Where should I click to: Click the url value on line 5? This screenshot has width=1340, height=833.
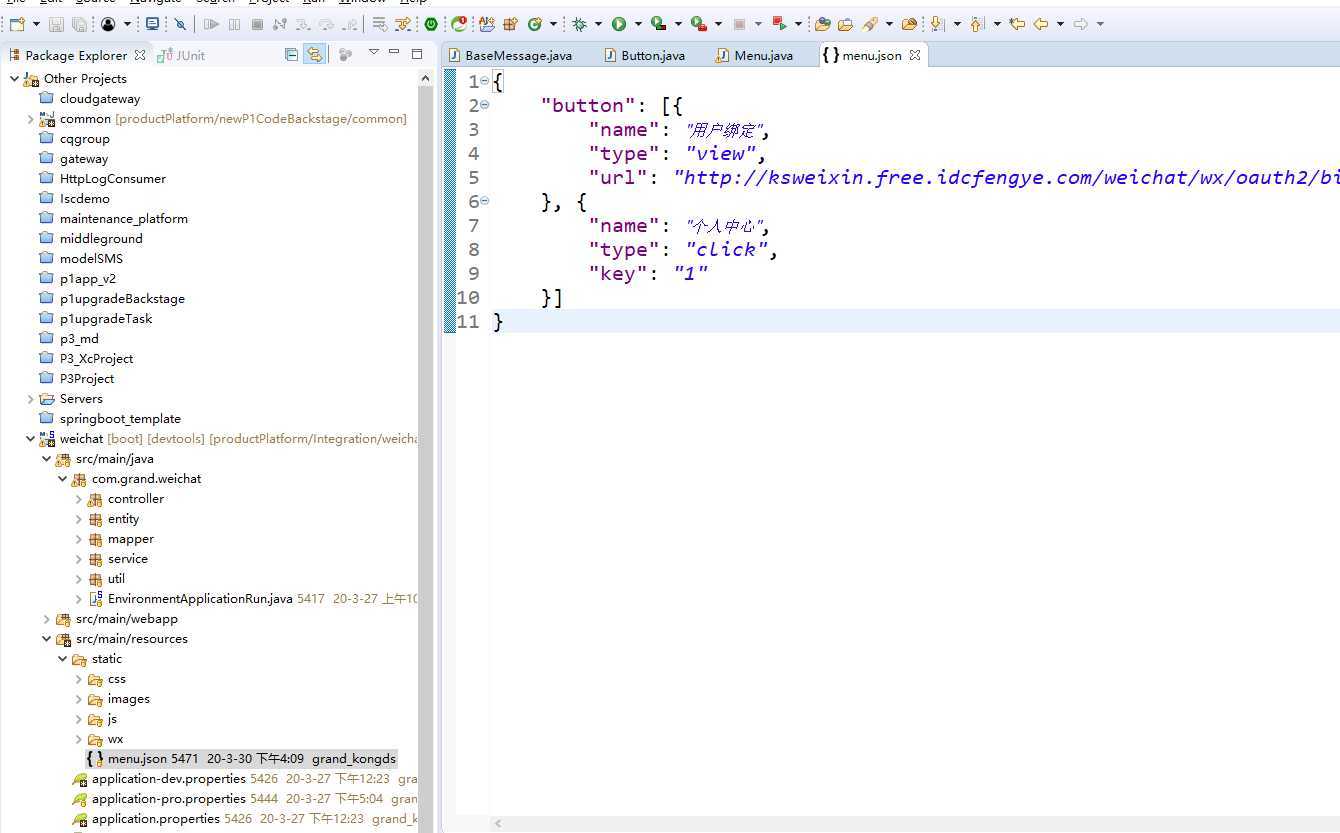[x=1006, y=178]
